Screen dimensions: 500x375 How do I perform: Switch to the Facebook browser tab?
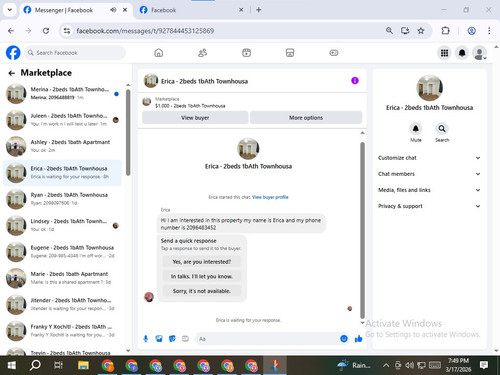tap(192, 10)
